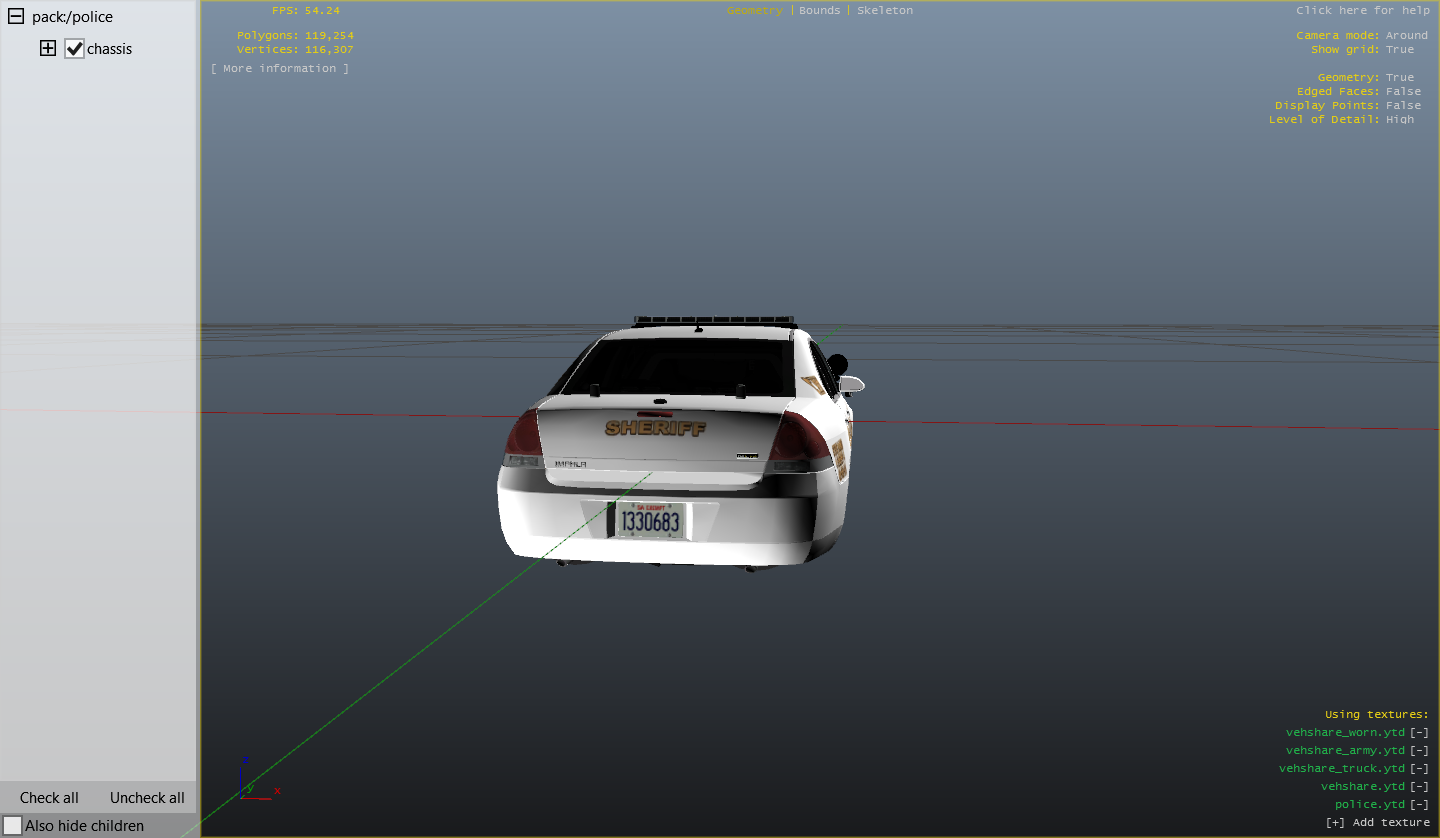
Task: Toggle Display Points False value
Action: coord(1402,105)
